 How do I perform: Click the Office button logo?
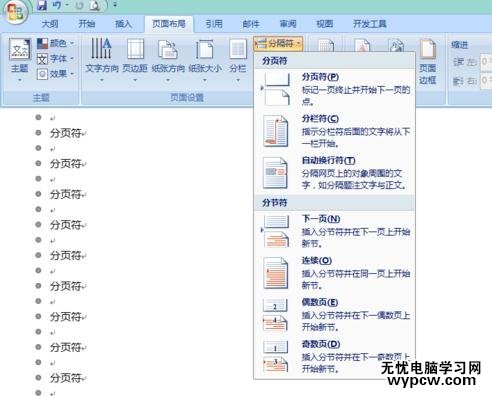click(x=15, y=12)
